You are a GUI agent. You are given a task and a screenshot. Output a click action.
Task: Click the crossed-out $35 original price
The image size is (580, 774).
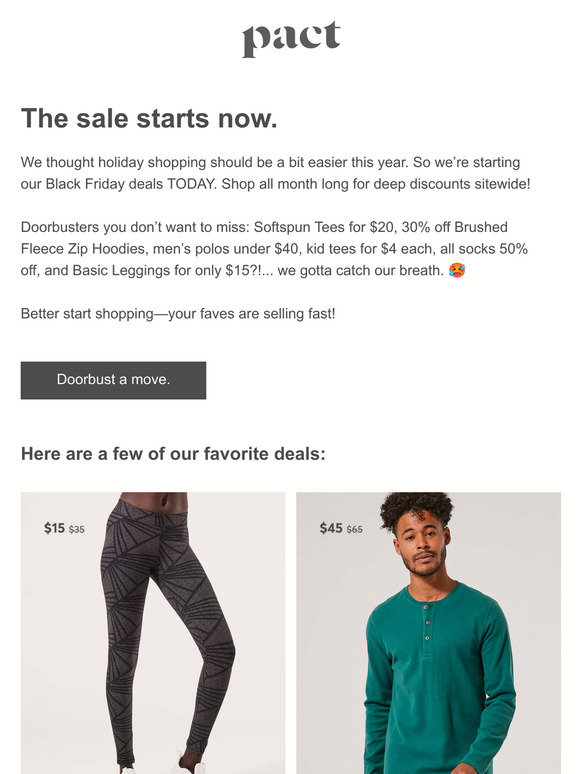click(77, 530)
